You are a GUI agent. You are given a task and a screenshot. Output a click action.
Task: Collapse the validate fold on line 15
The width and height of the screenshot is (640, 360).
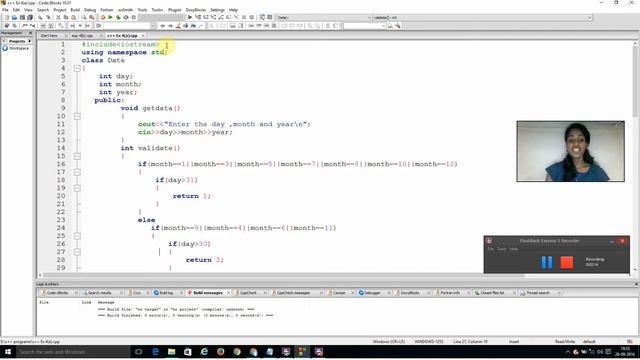click(77, 156)
